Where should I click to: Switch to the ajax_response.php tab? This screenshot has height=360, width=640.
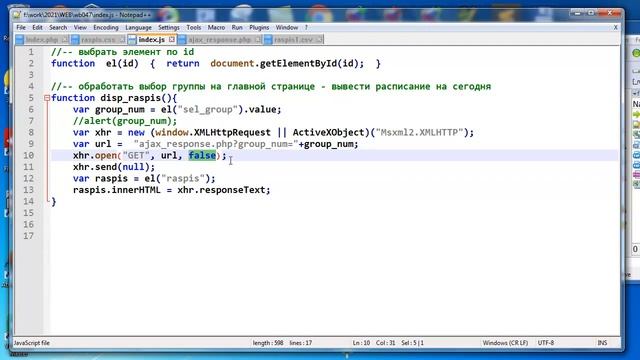coord(219,40)
